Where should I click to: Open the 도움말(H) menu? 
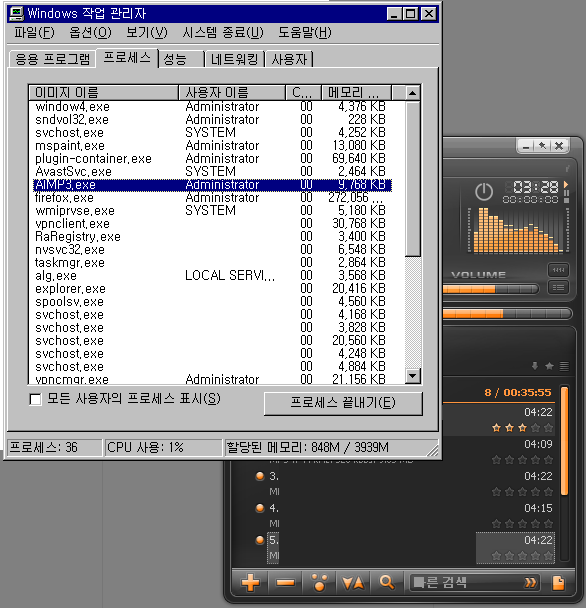tap(305, 33)
